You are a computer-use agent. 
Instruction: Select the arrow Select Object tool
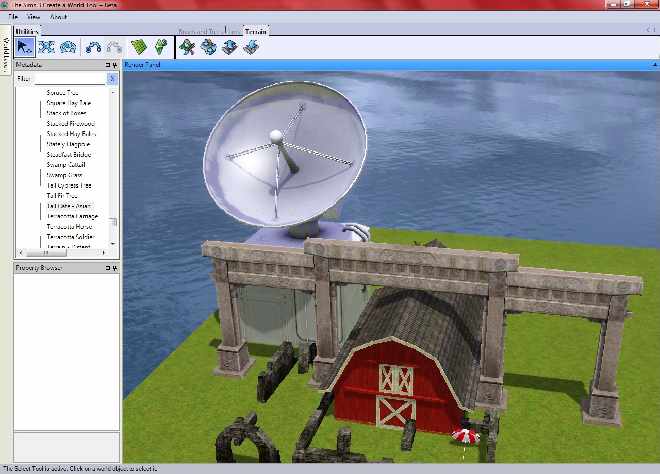(x=25, y=47)
